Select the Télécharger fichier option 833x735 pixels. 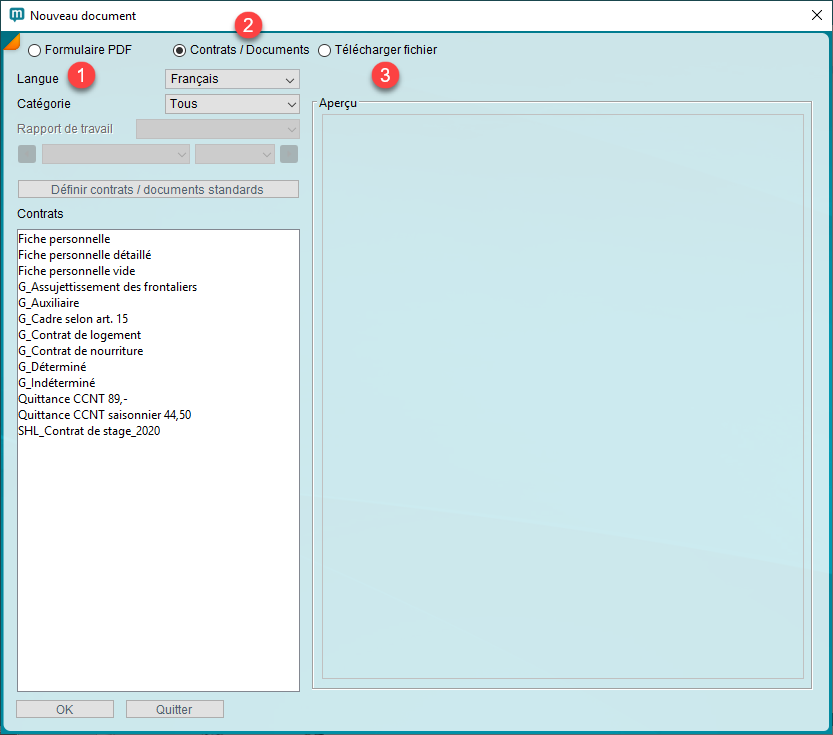(x=324, y=50)
